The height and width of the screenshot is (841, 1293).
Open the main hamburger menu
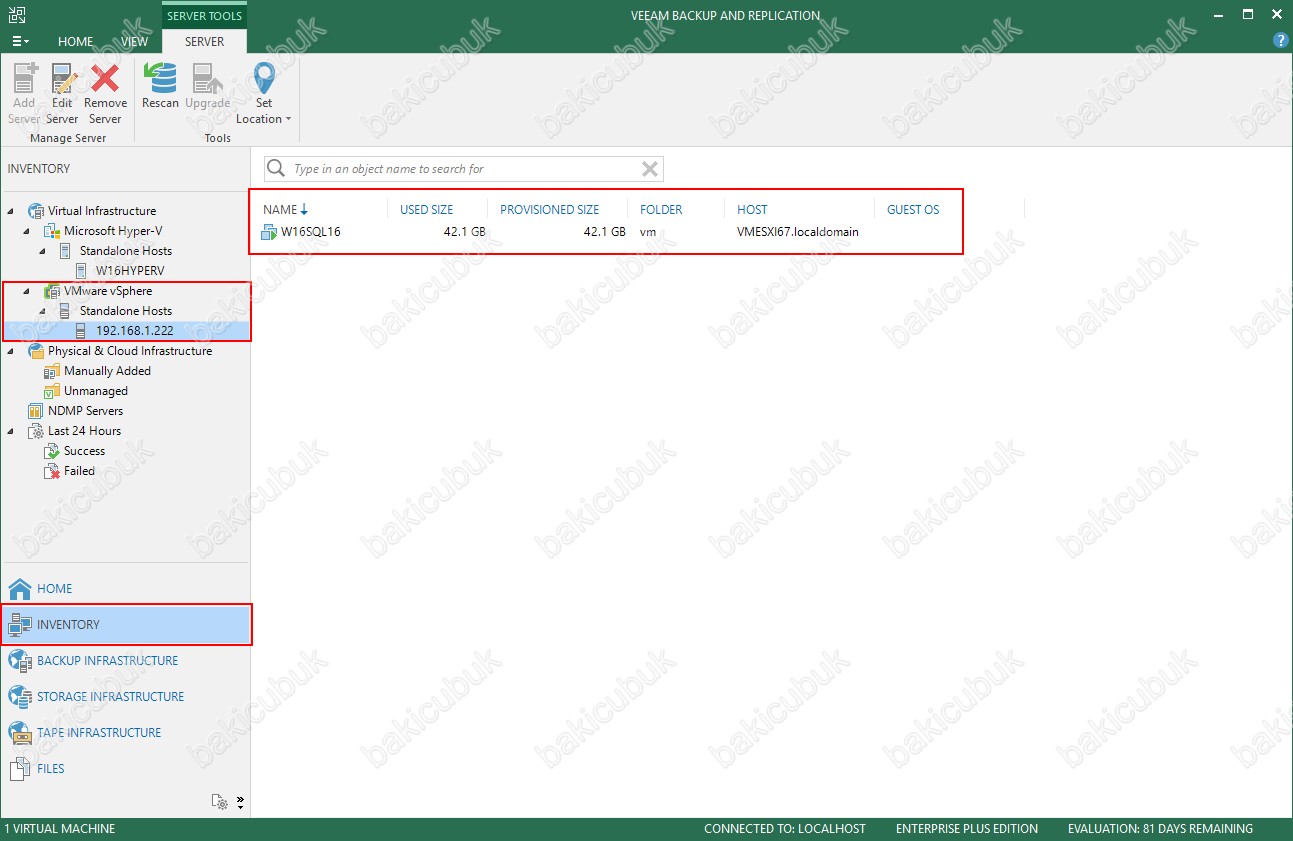pos(20,42)
